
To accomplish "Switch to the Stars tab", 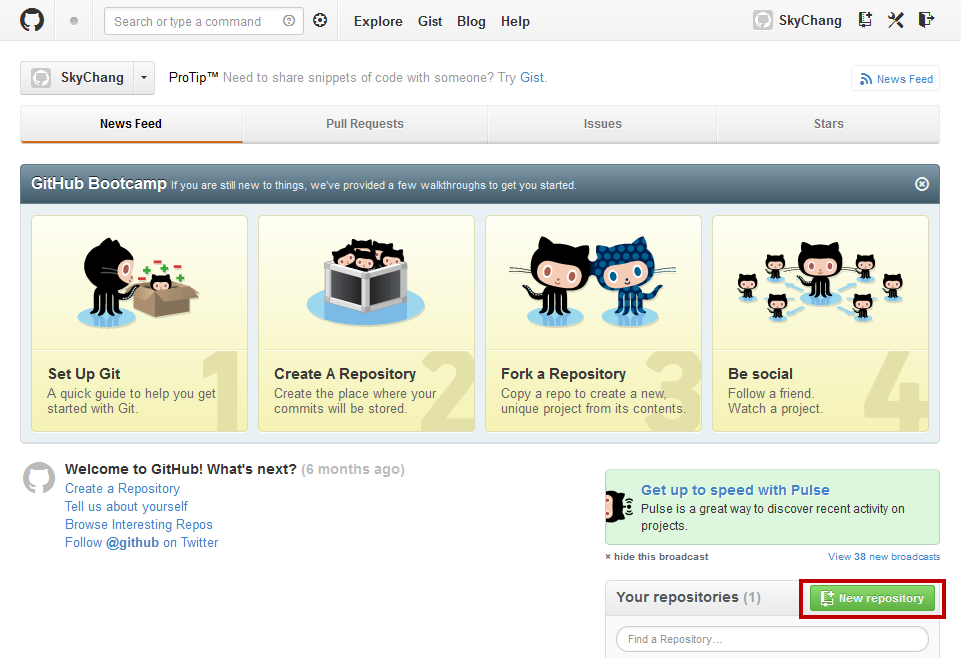I will [x=828, y=124].
